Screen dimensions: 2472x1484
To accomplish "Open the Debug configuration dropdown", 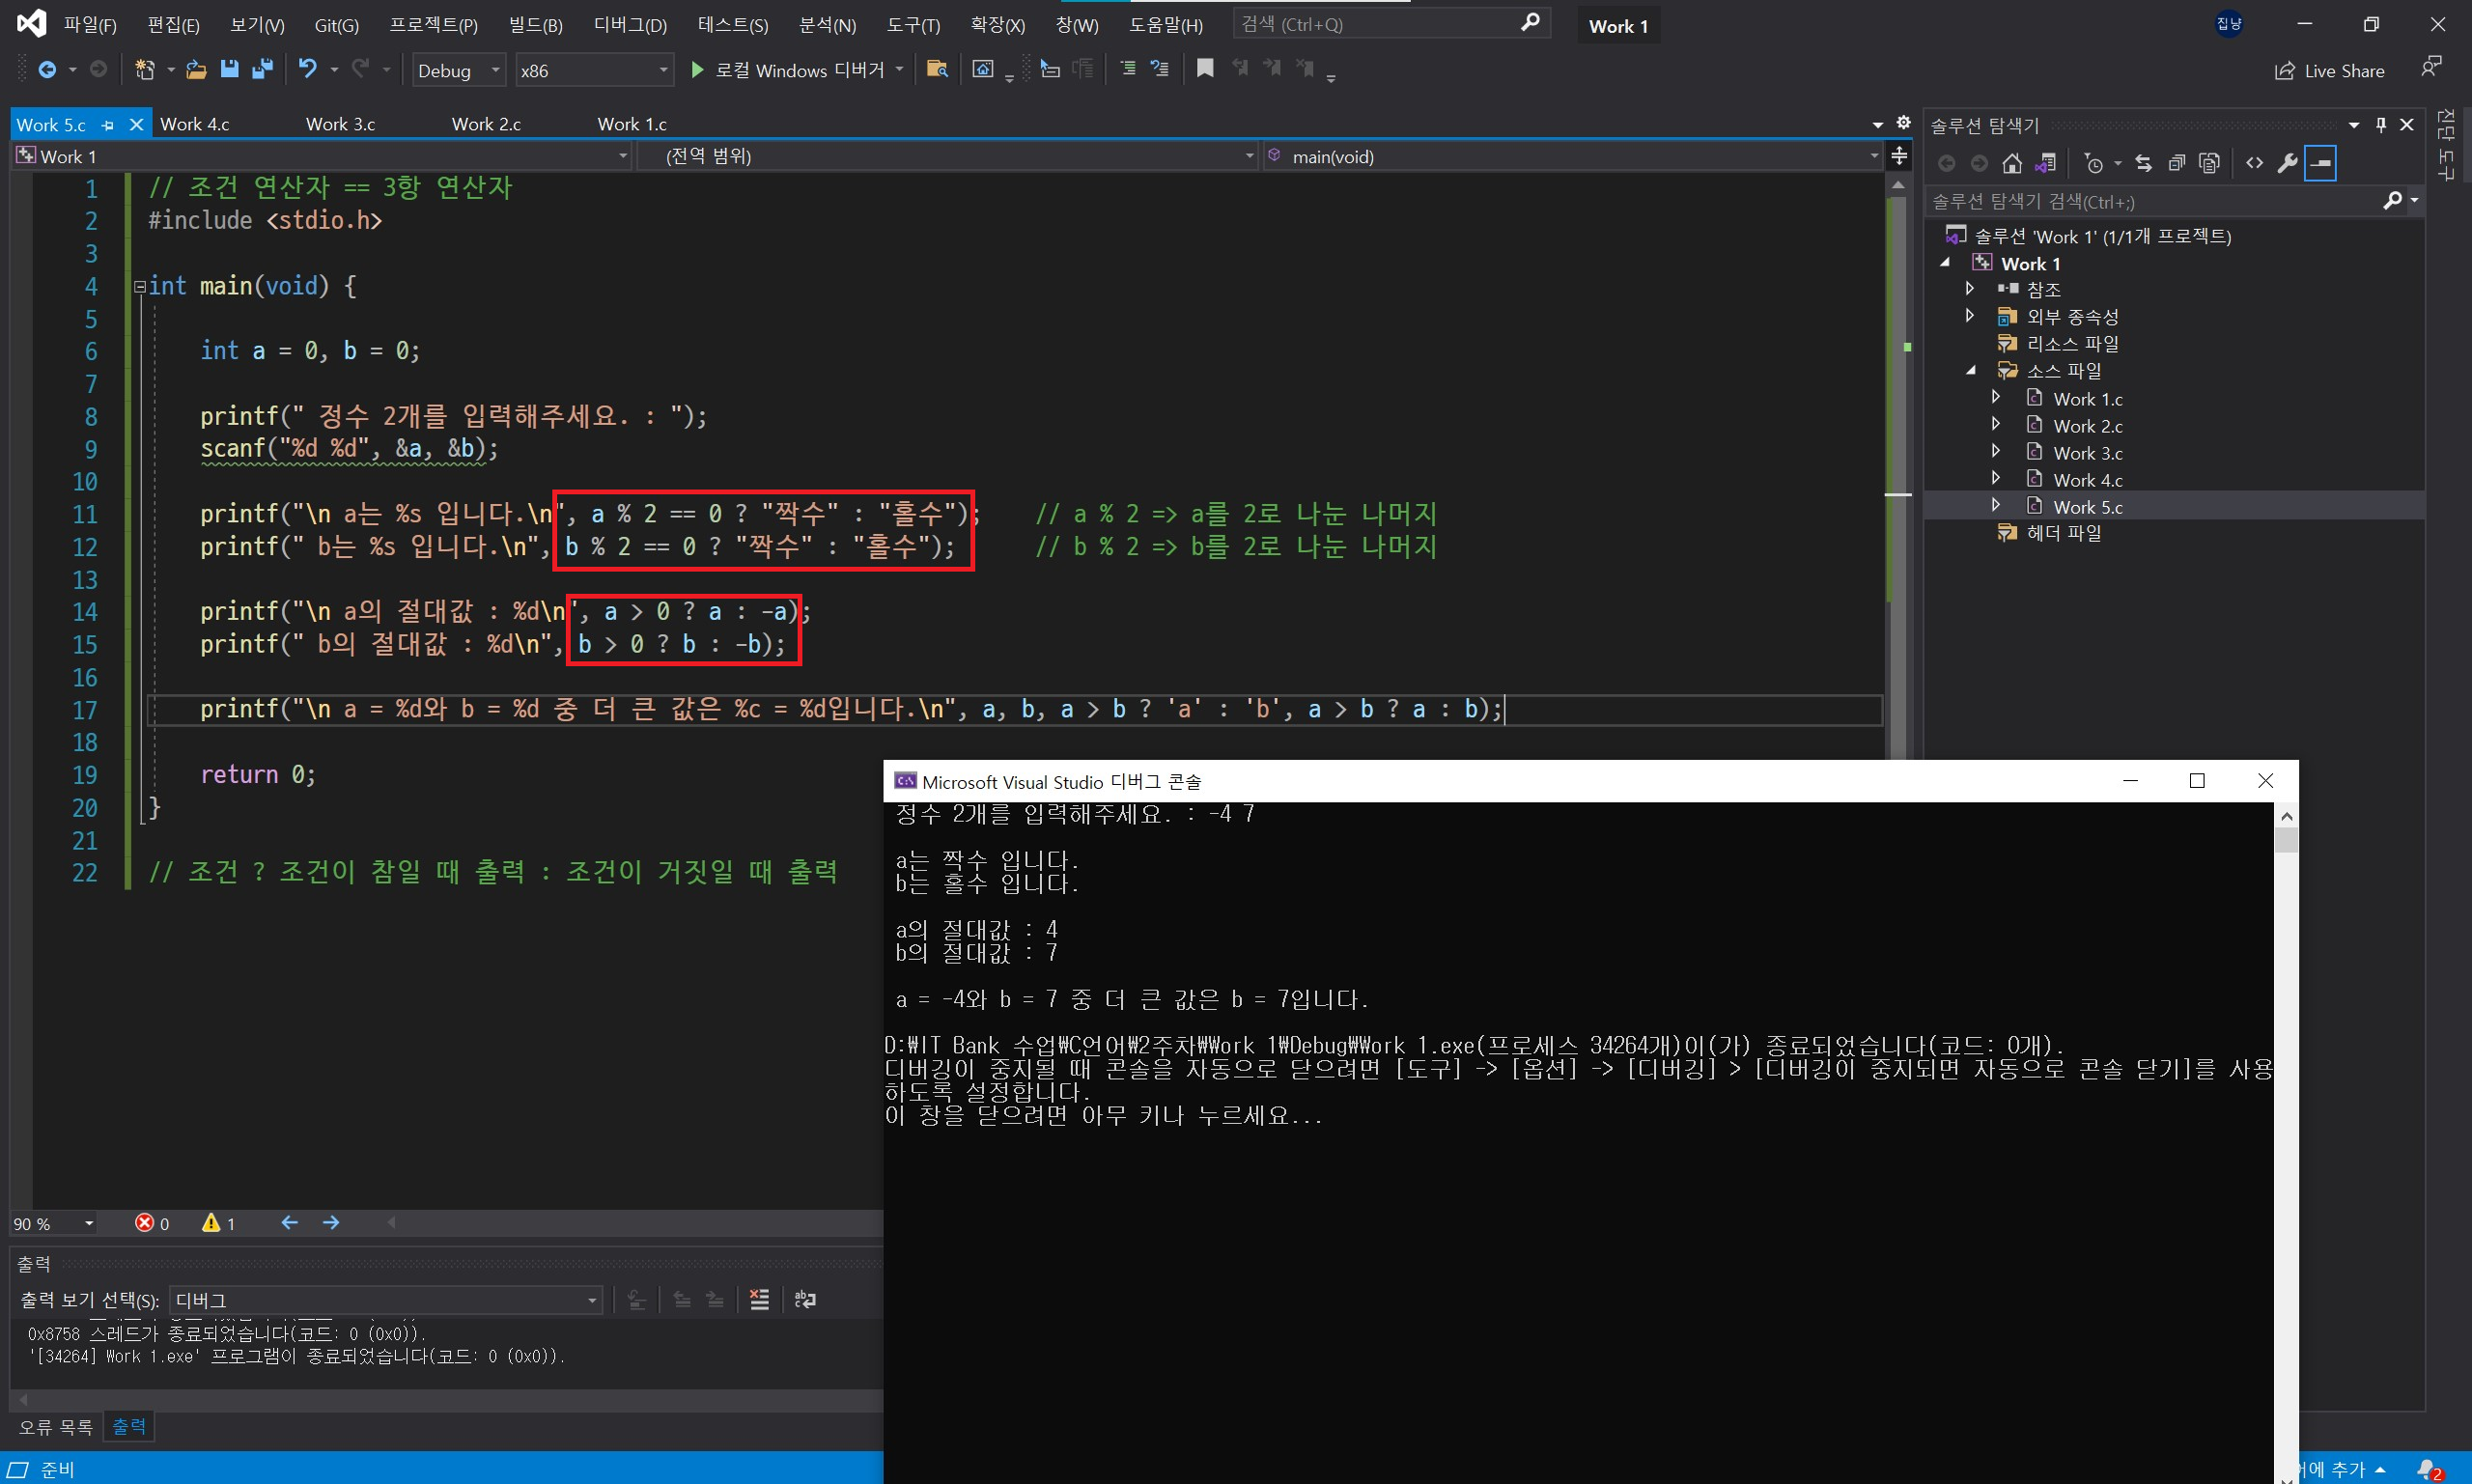I will pos(459,70).
